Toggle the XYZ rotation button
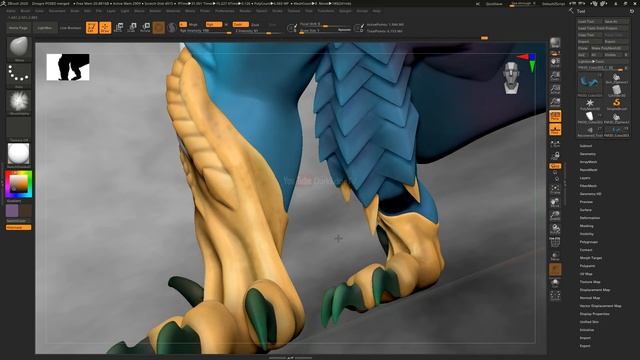The image size is (640, 360). pyautogui.click(x=555, y=166)
